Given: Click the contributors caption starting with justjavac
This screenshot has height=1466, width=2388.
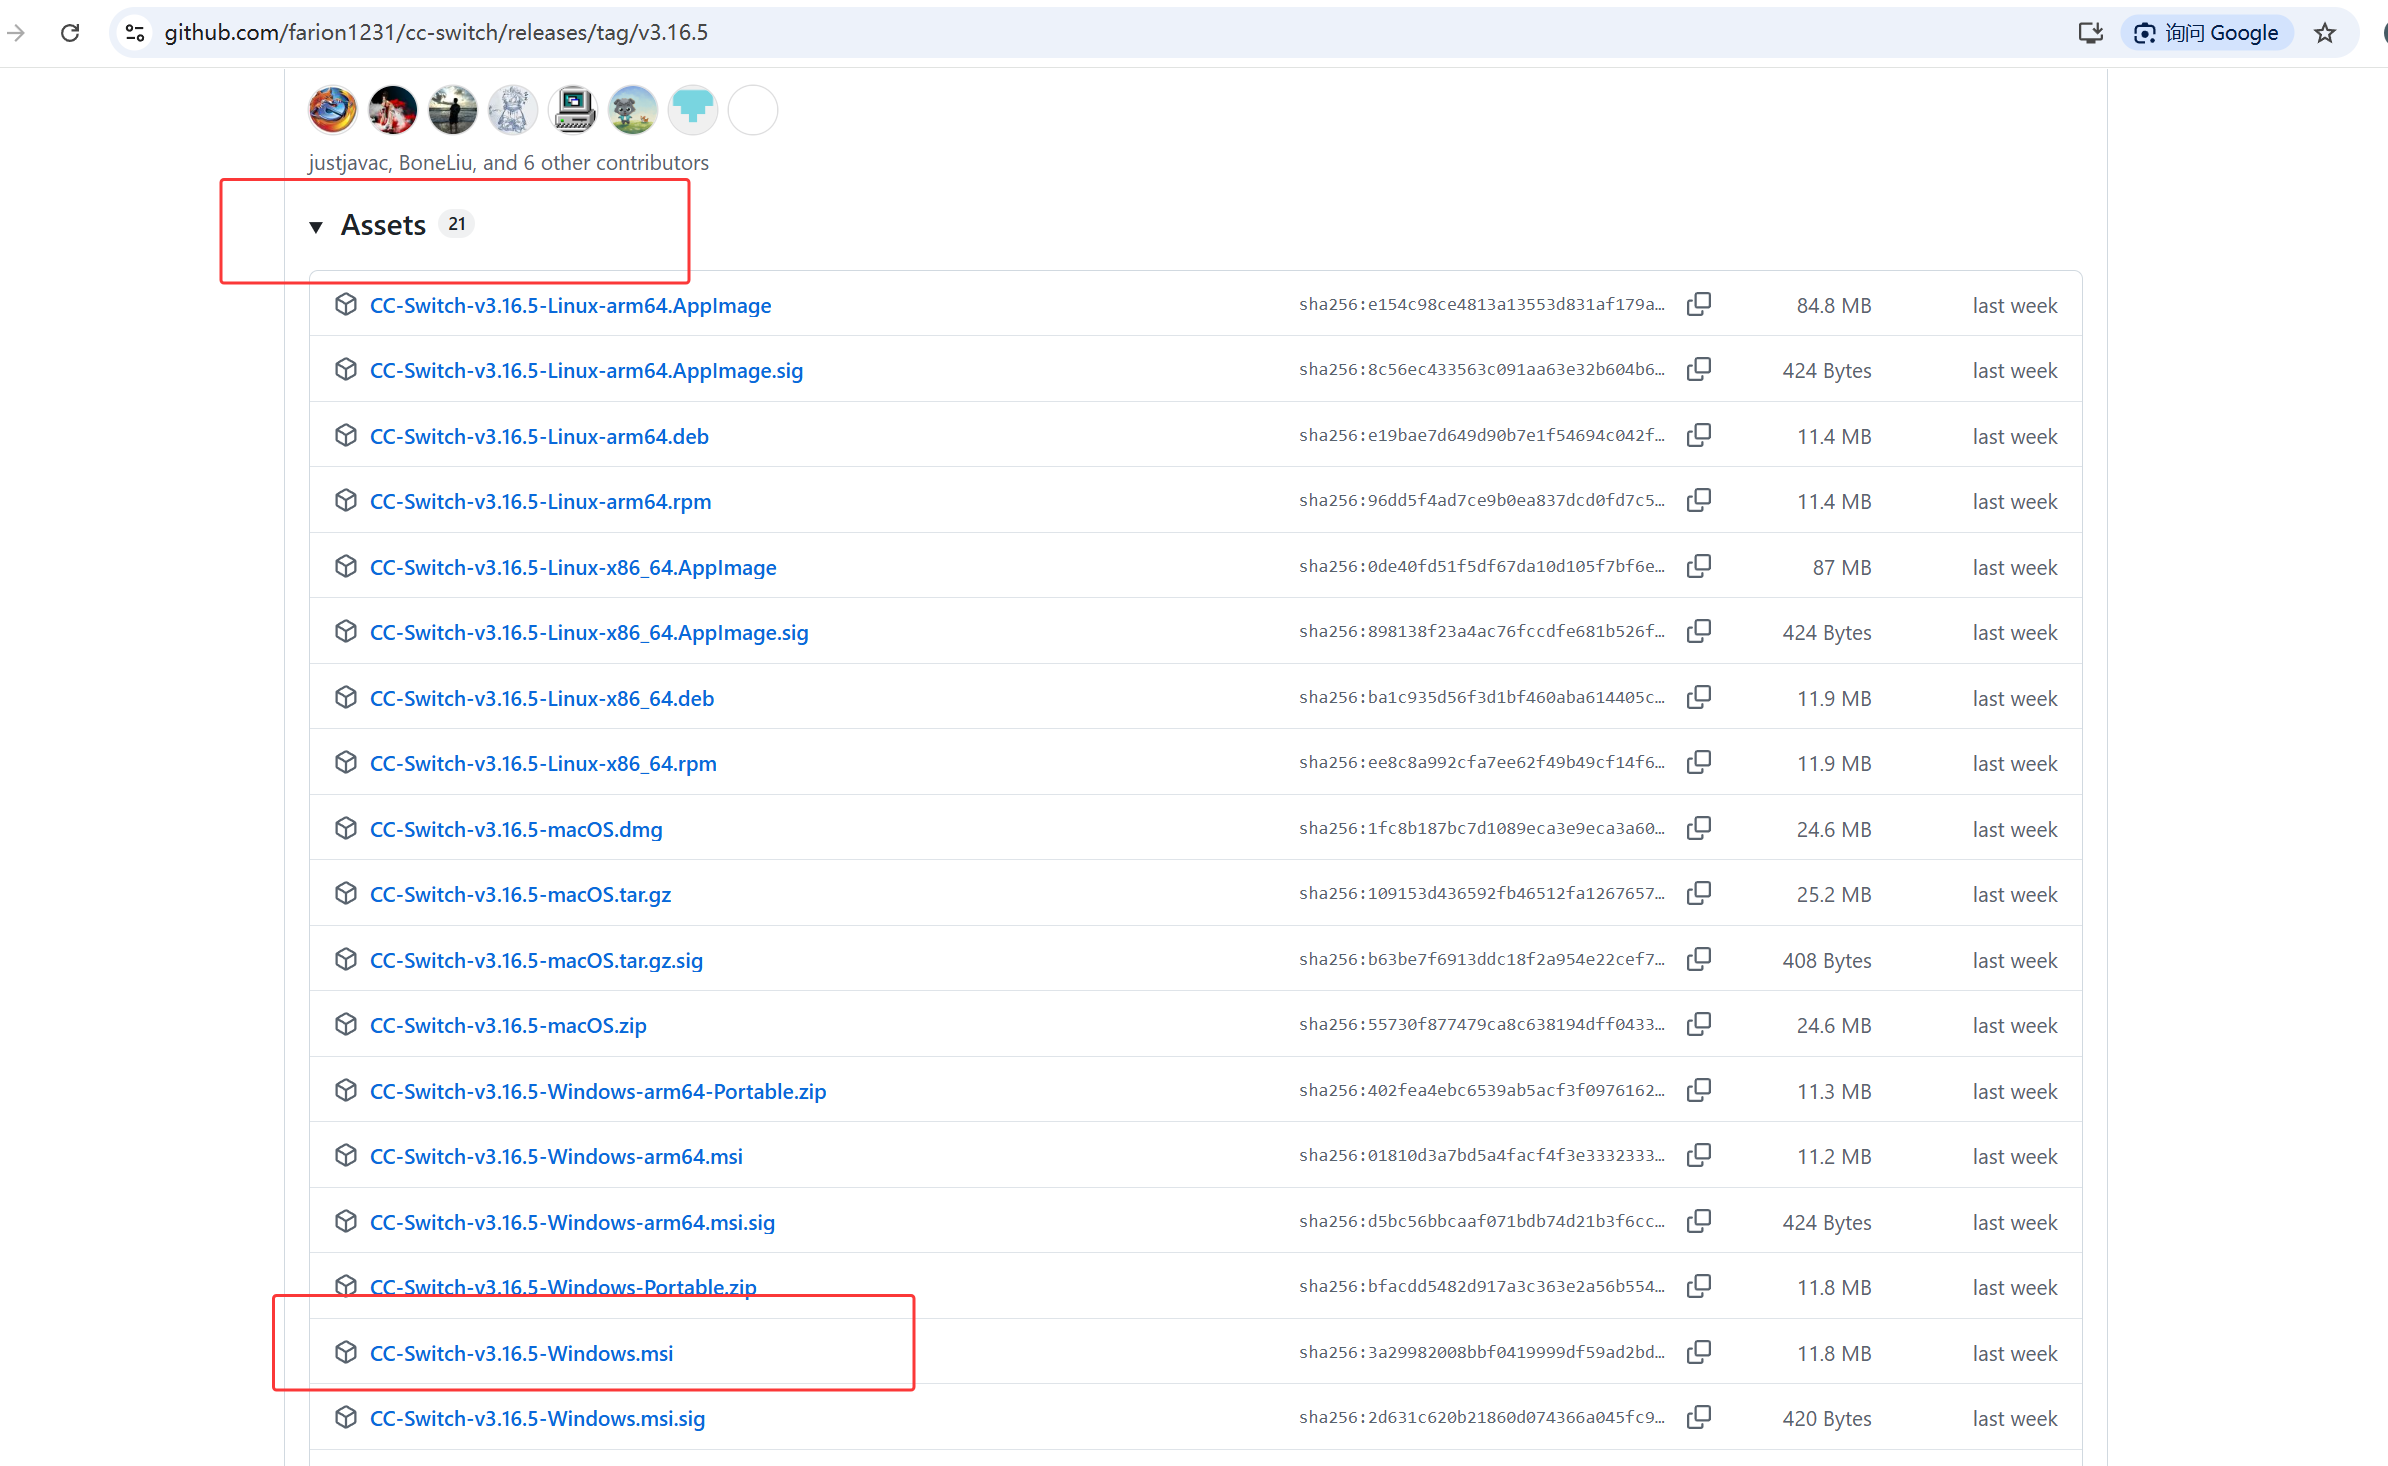Looking at the screenshot, I should coord(508,163).
